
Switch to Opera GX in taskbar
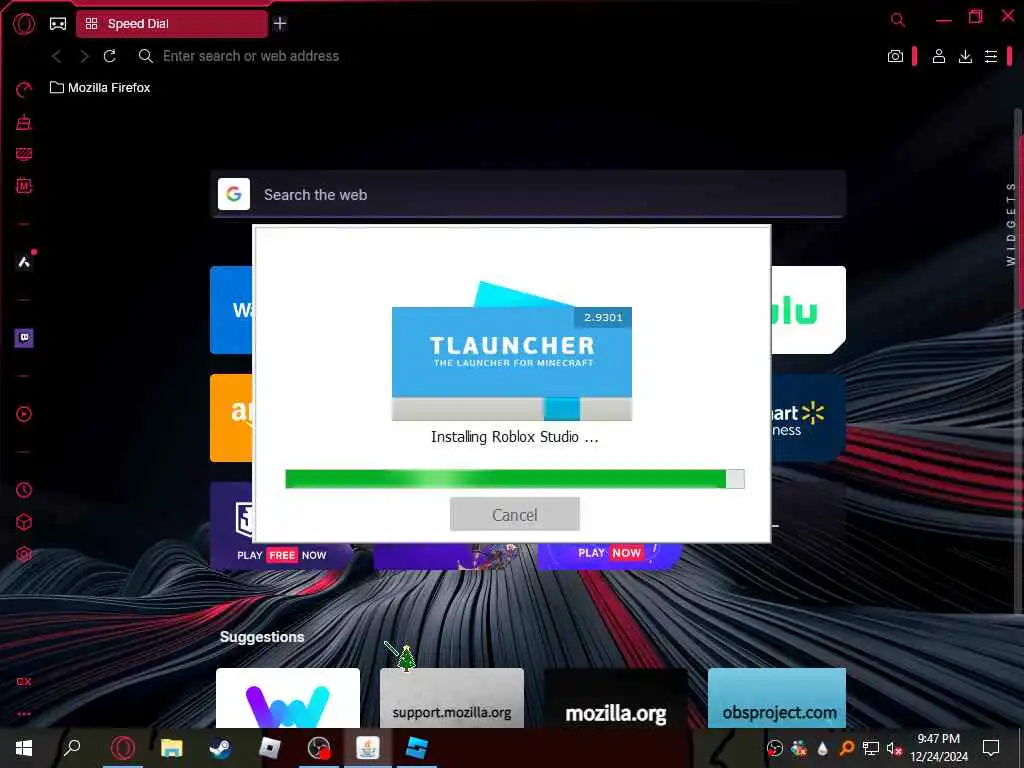[123, 748]
